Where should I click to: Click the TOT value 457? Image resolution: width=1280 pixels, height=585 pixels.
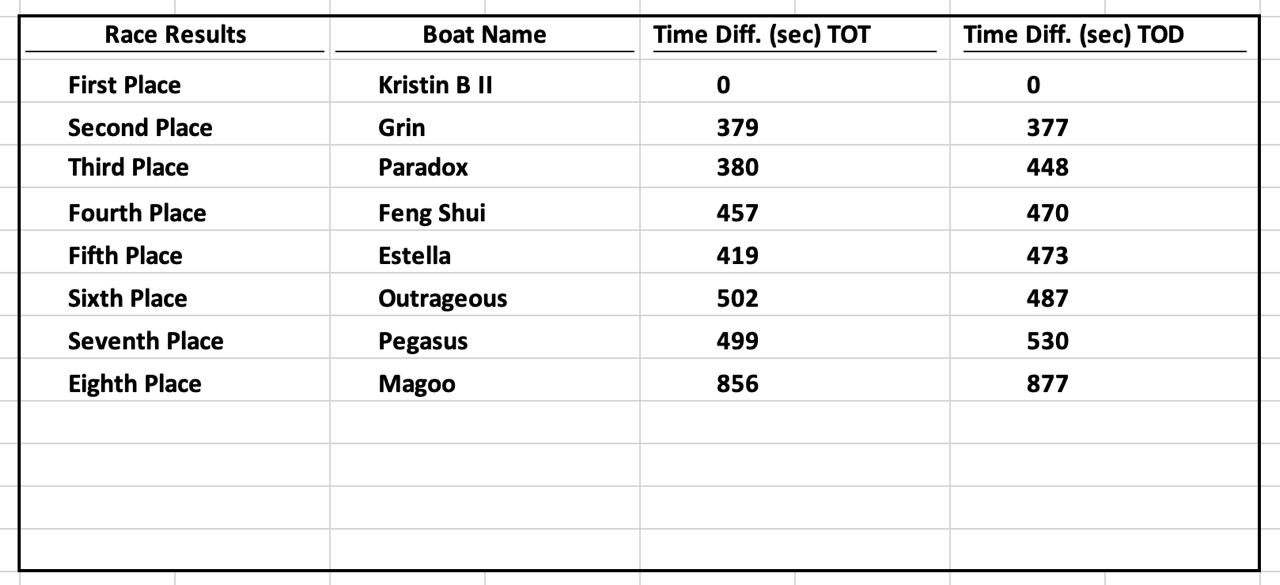tap(737, 213)
